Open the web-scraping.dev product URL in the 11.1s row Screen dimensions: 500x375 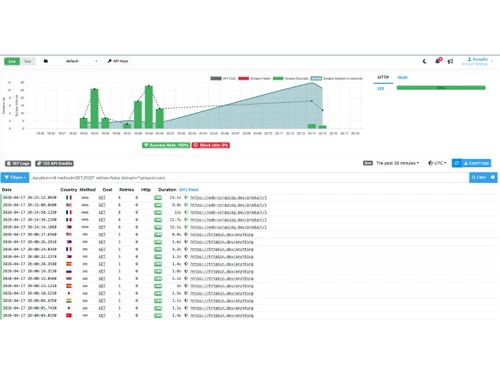click(228, 198)
